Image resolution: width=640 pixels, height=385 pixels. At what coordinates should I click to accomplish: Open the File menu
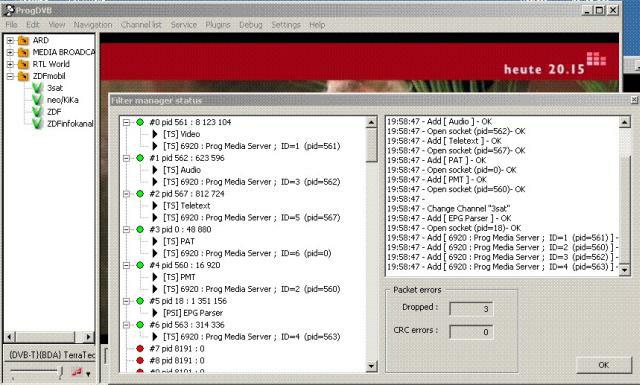pos(11,25)
